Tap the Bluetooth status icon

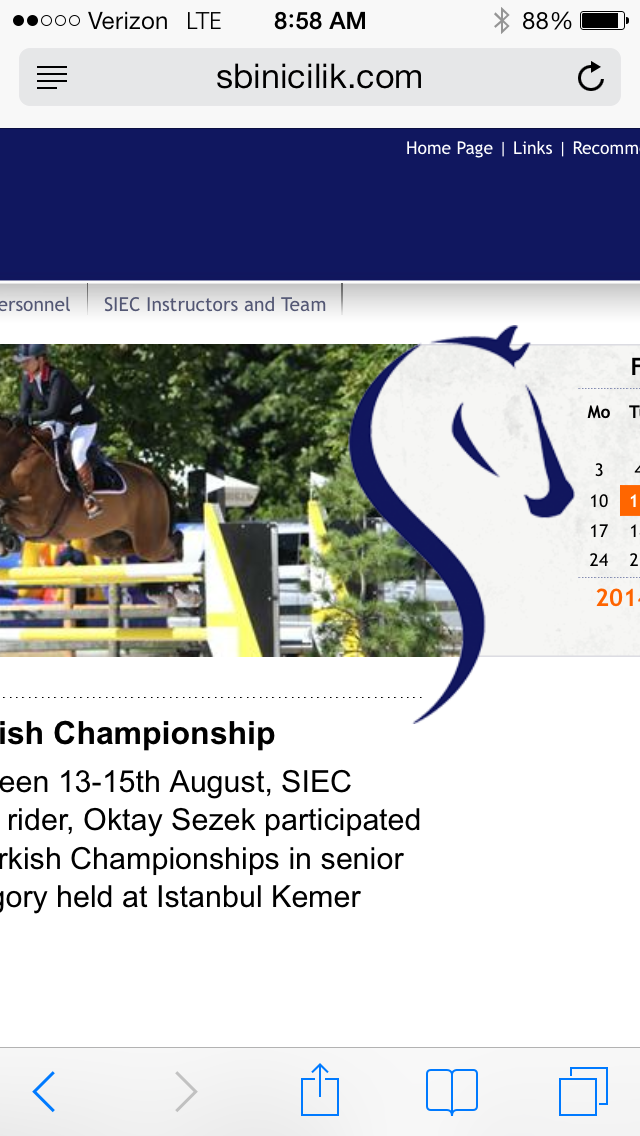[502, 20]
